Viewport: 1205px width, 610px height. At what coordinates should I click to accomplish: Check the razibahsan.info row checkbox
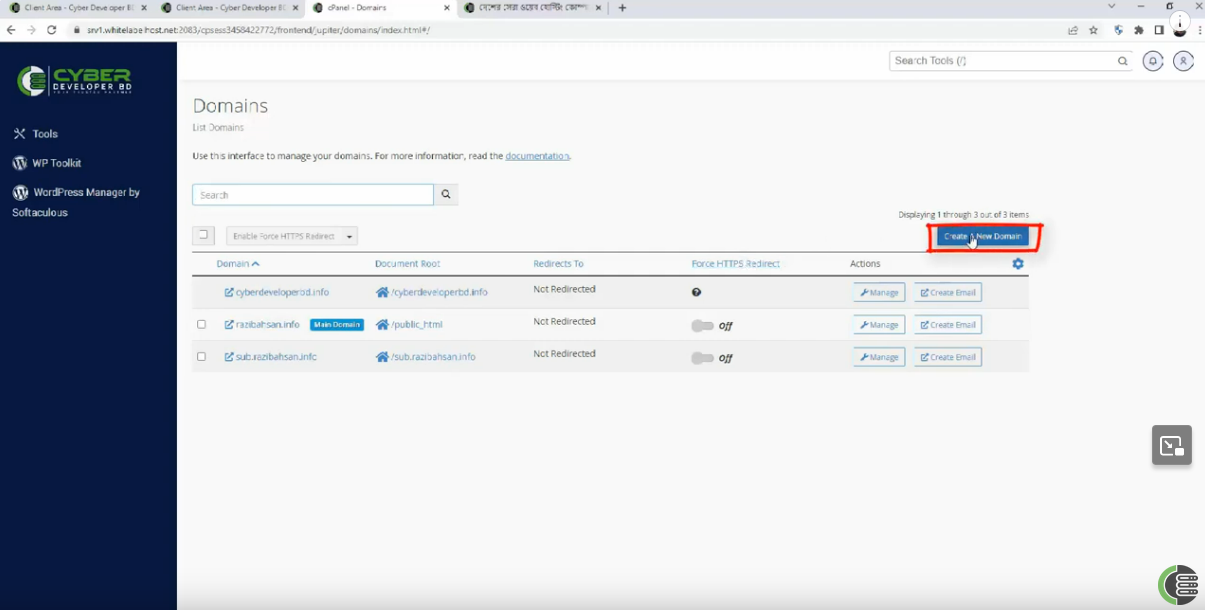pos(201,325)
